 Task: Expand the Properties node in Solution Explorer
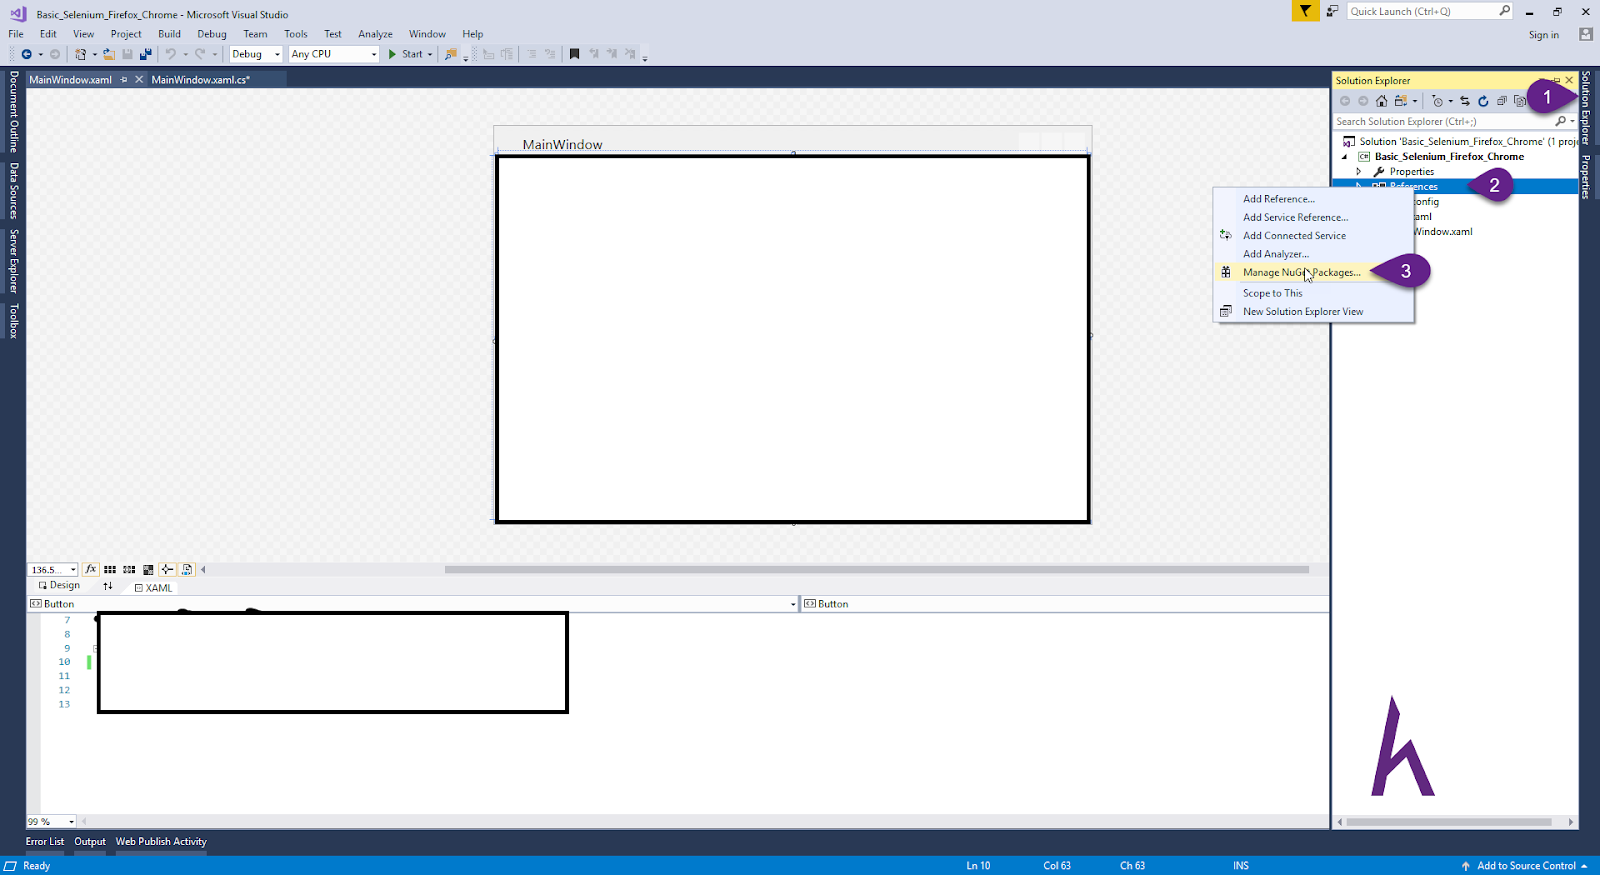(1358, 172)
